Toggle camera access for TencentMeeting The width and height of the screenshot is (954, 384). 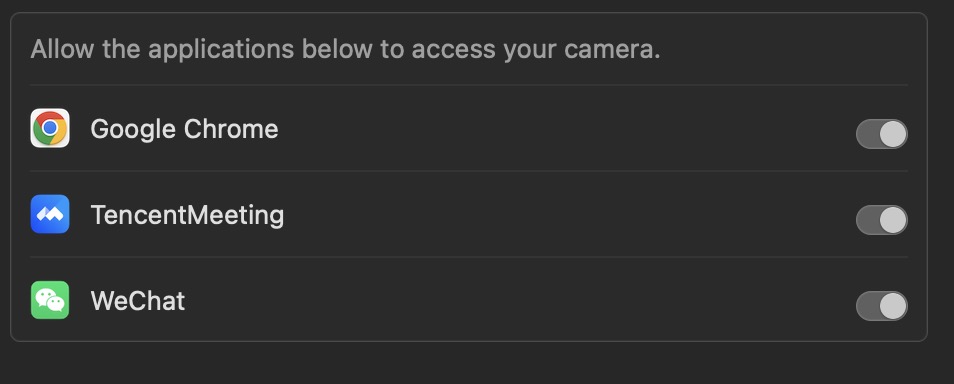pos(882,220)
